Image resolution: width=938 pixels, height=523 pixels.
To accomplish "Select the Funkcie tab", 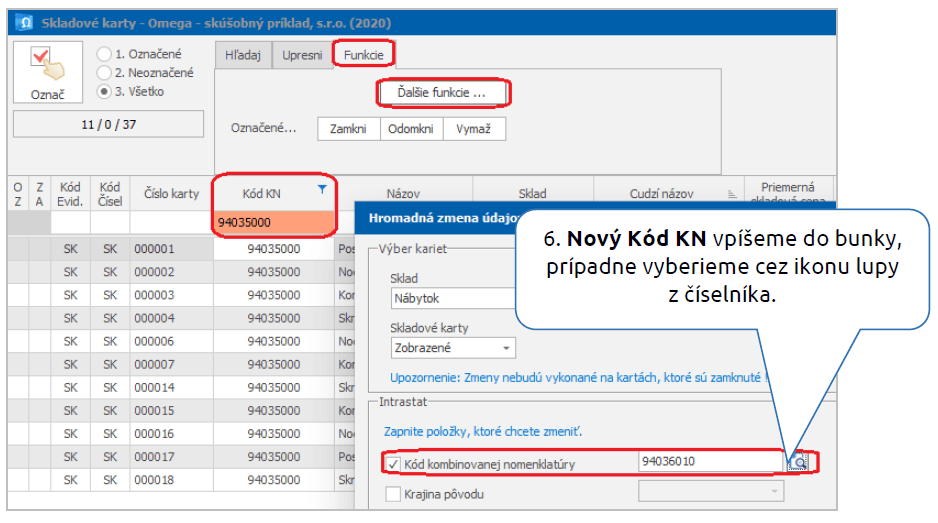I will (x=363, y=56).
